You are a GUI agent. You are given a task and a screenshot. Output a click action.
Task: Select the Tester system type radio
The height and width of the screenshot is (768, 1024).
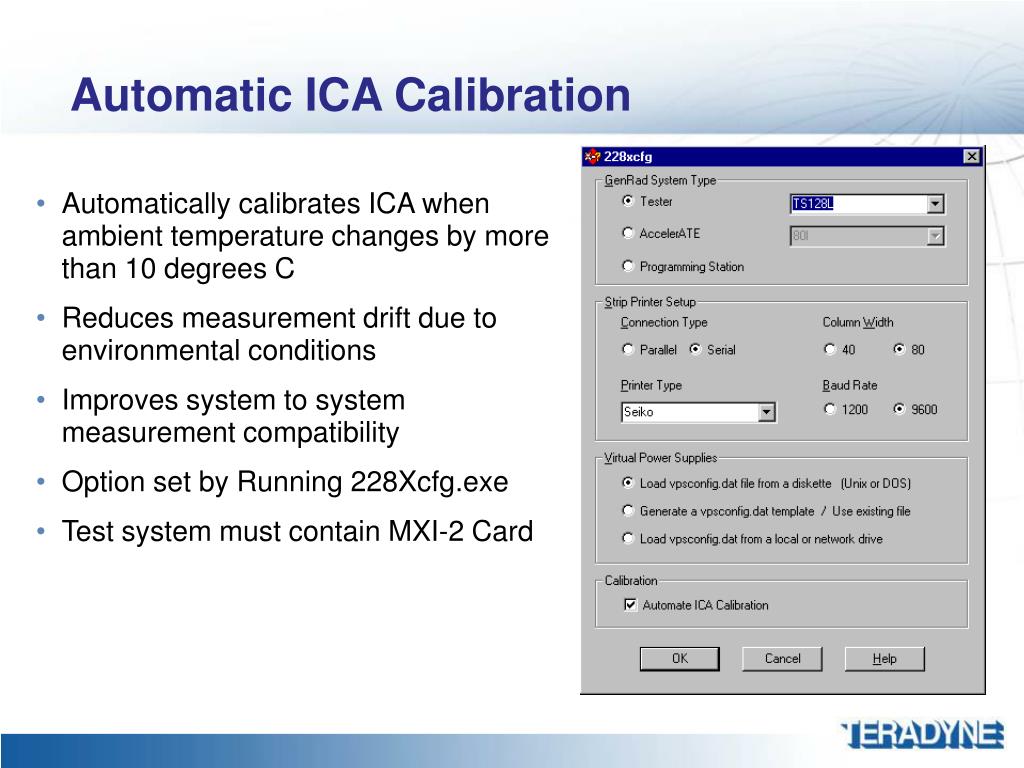point(628,201)
